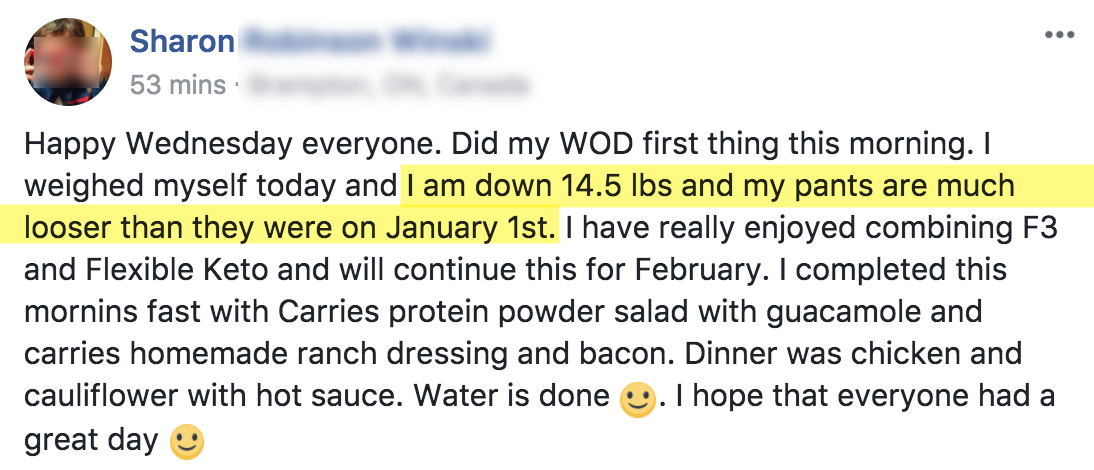This screenshot has height=470, width=1094.
Task: Open the Sharon profile name link
Action: (x=182, y=42)
